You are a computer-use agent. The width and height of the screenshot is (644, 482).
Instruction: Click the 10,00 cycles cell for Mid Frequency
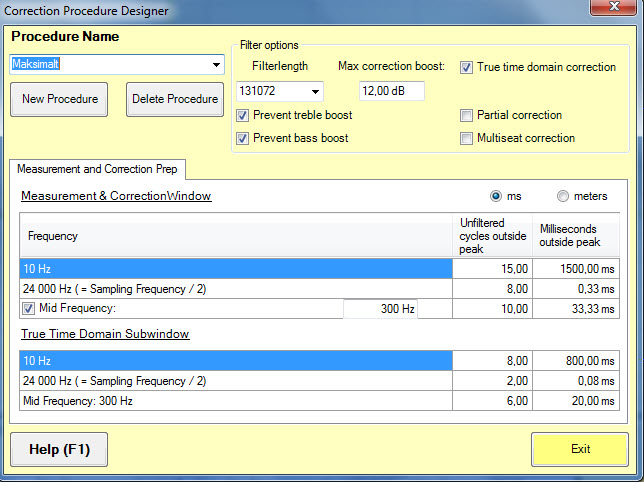[492, 309]
